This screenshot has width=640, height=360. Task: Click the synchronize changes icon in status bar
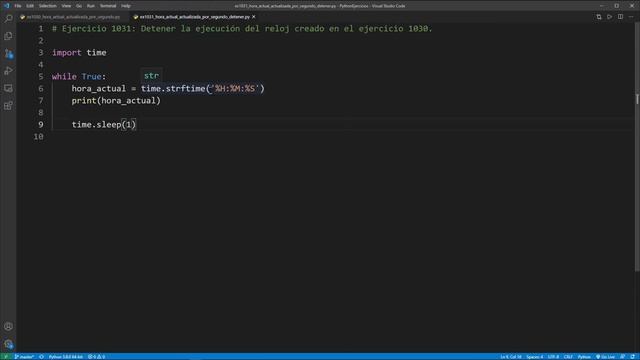[41, 357]
